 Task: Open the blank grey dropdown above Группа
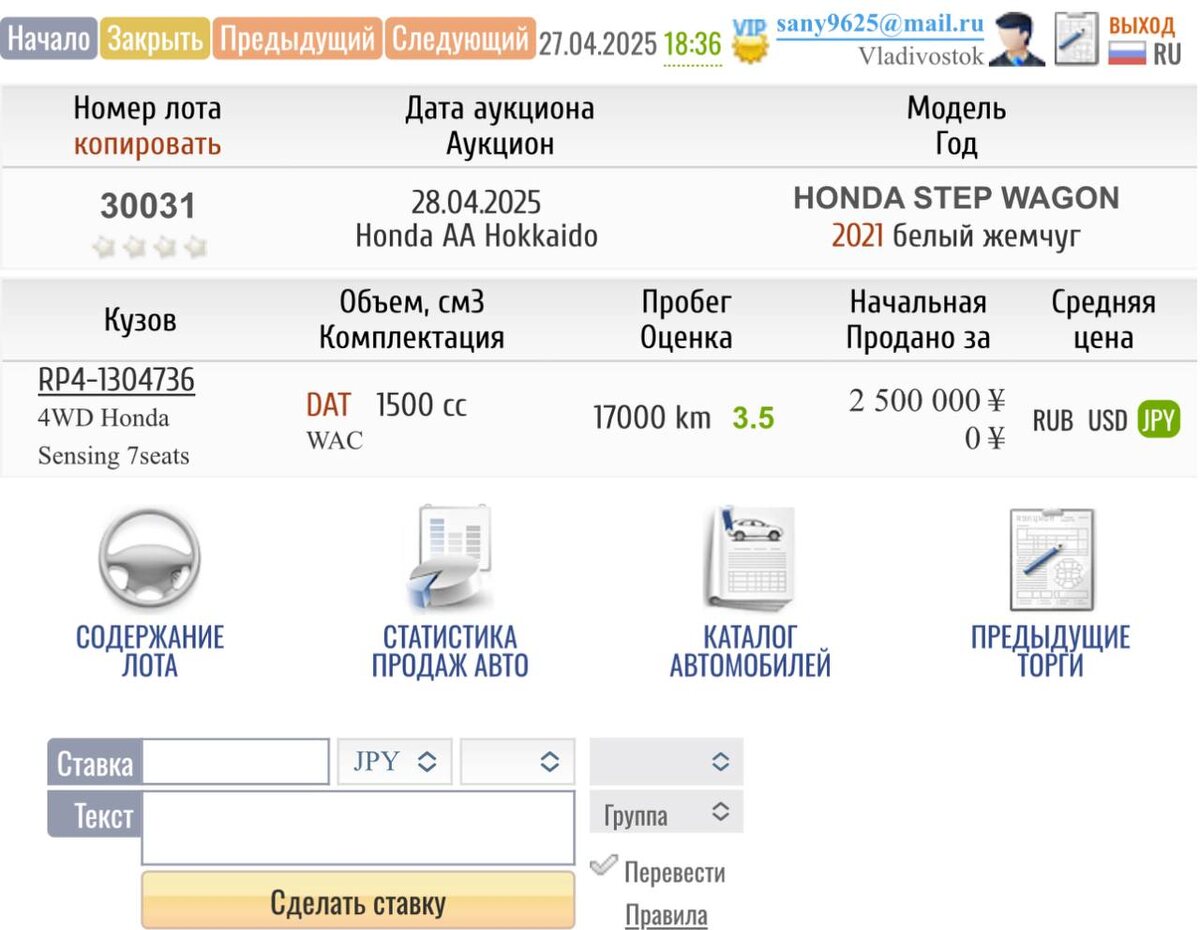pyautogui.click(x=667, y=762)
